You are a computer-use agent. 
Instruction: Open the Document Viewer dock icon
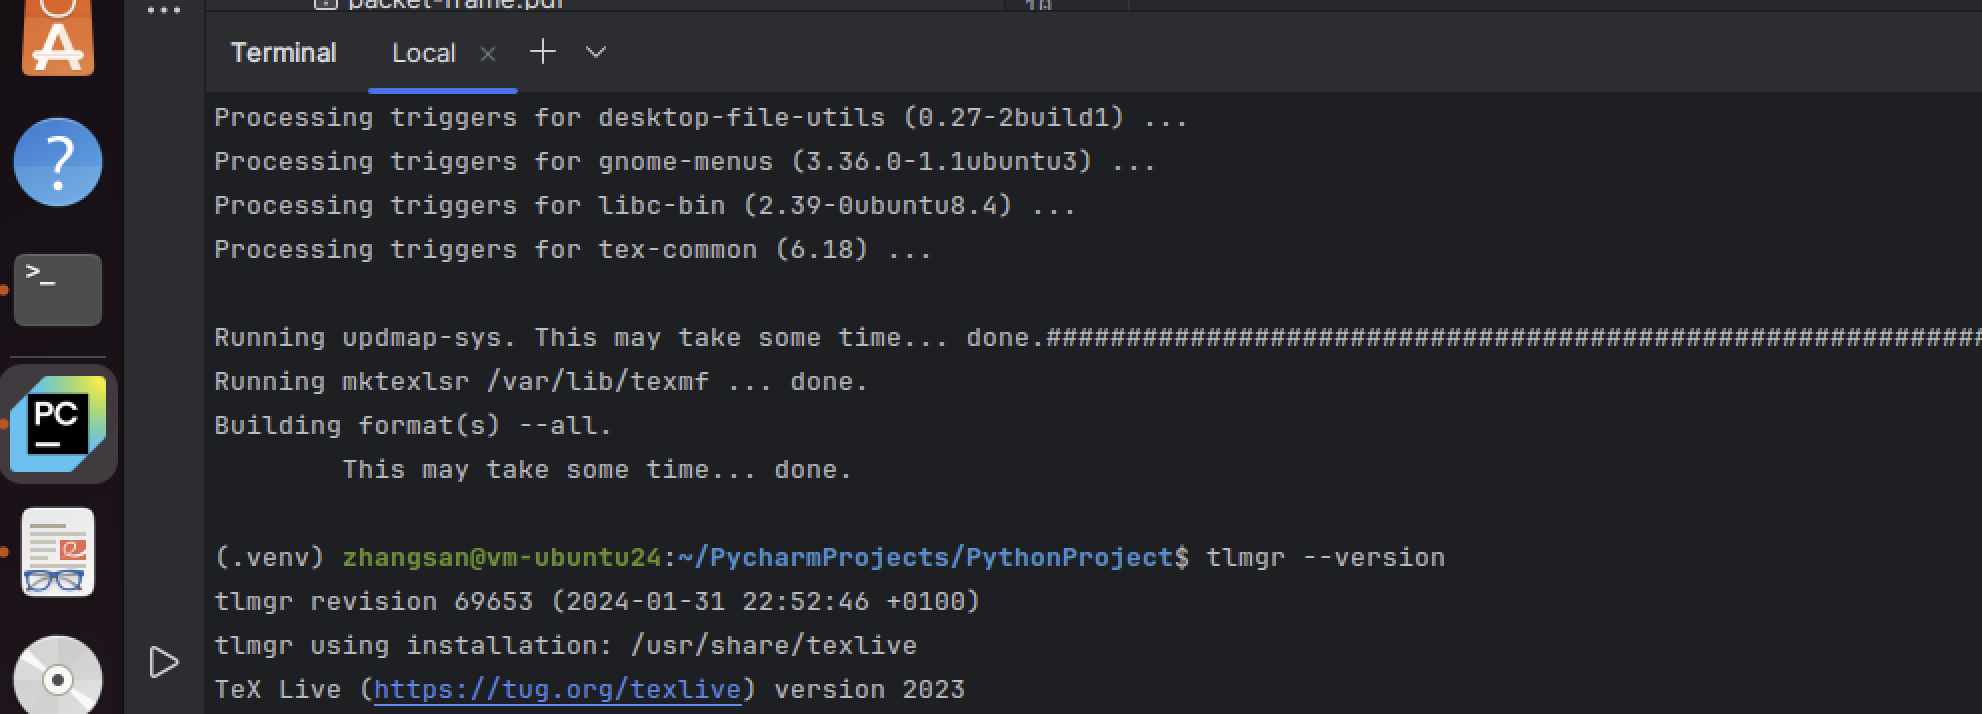pos(58,552)
